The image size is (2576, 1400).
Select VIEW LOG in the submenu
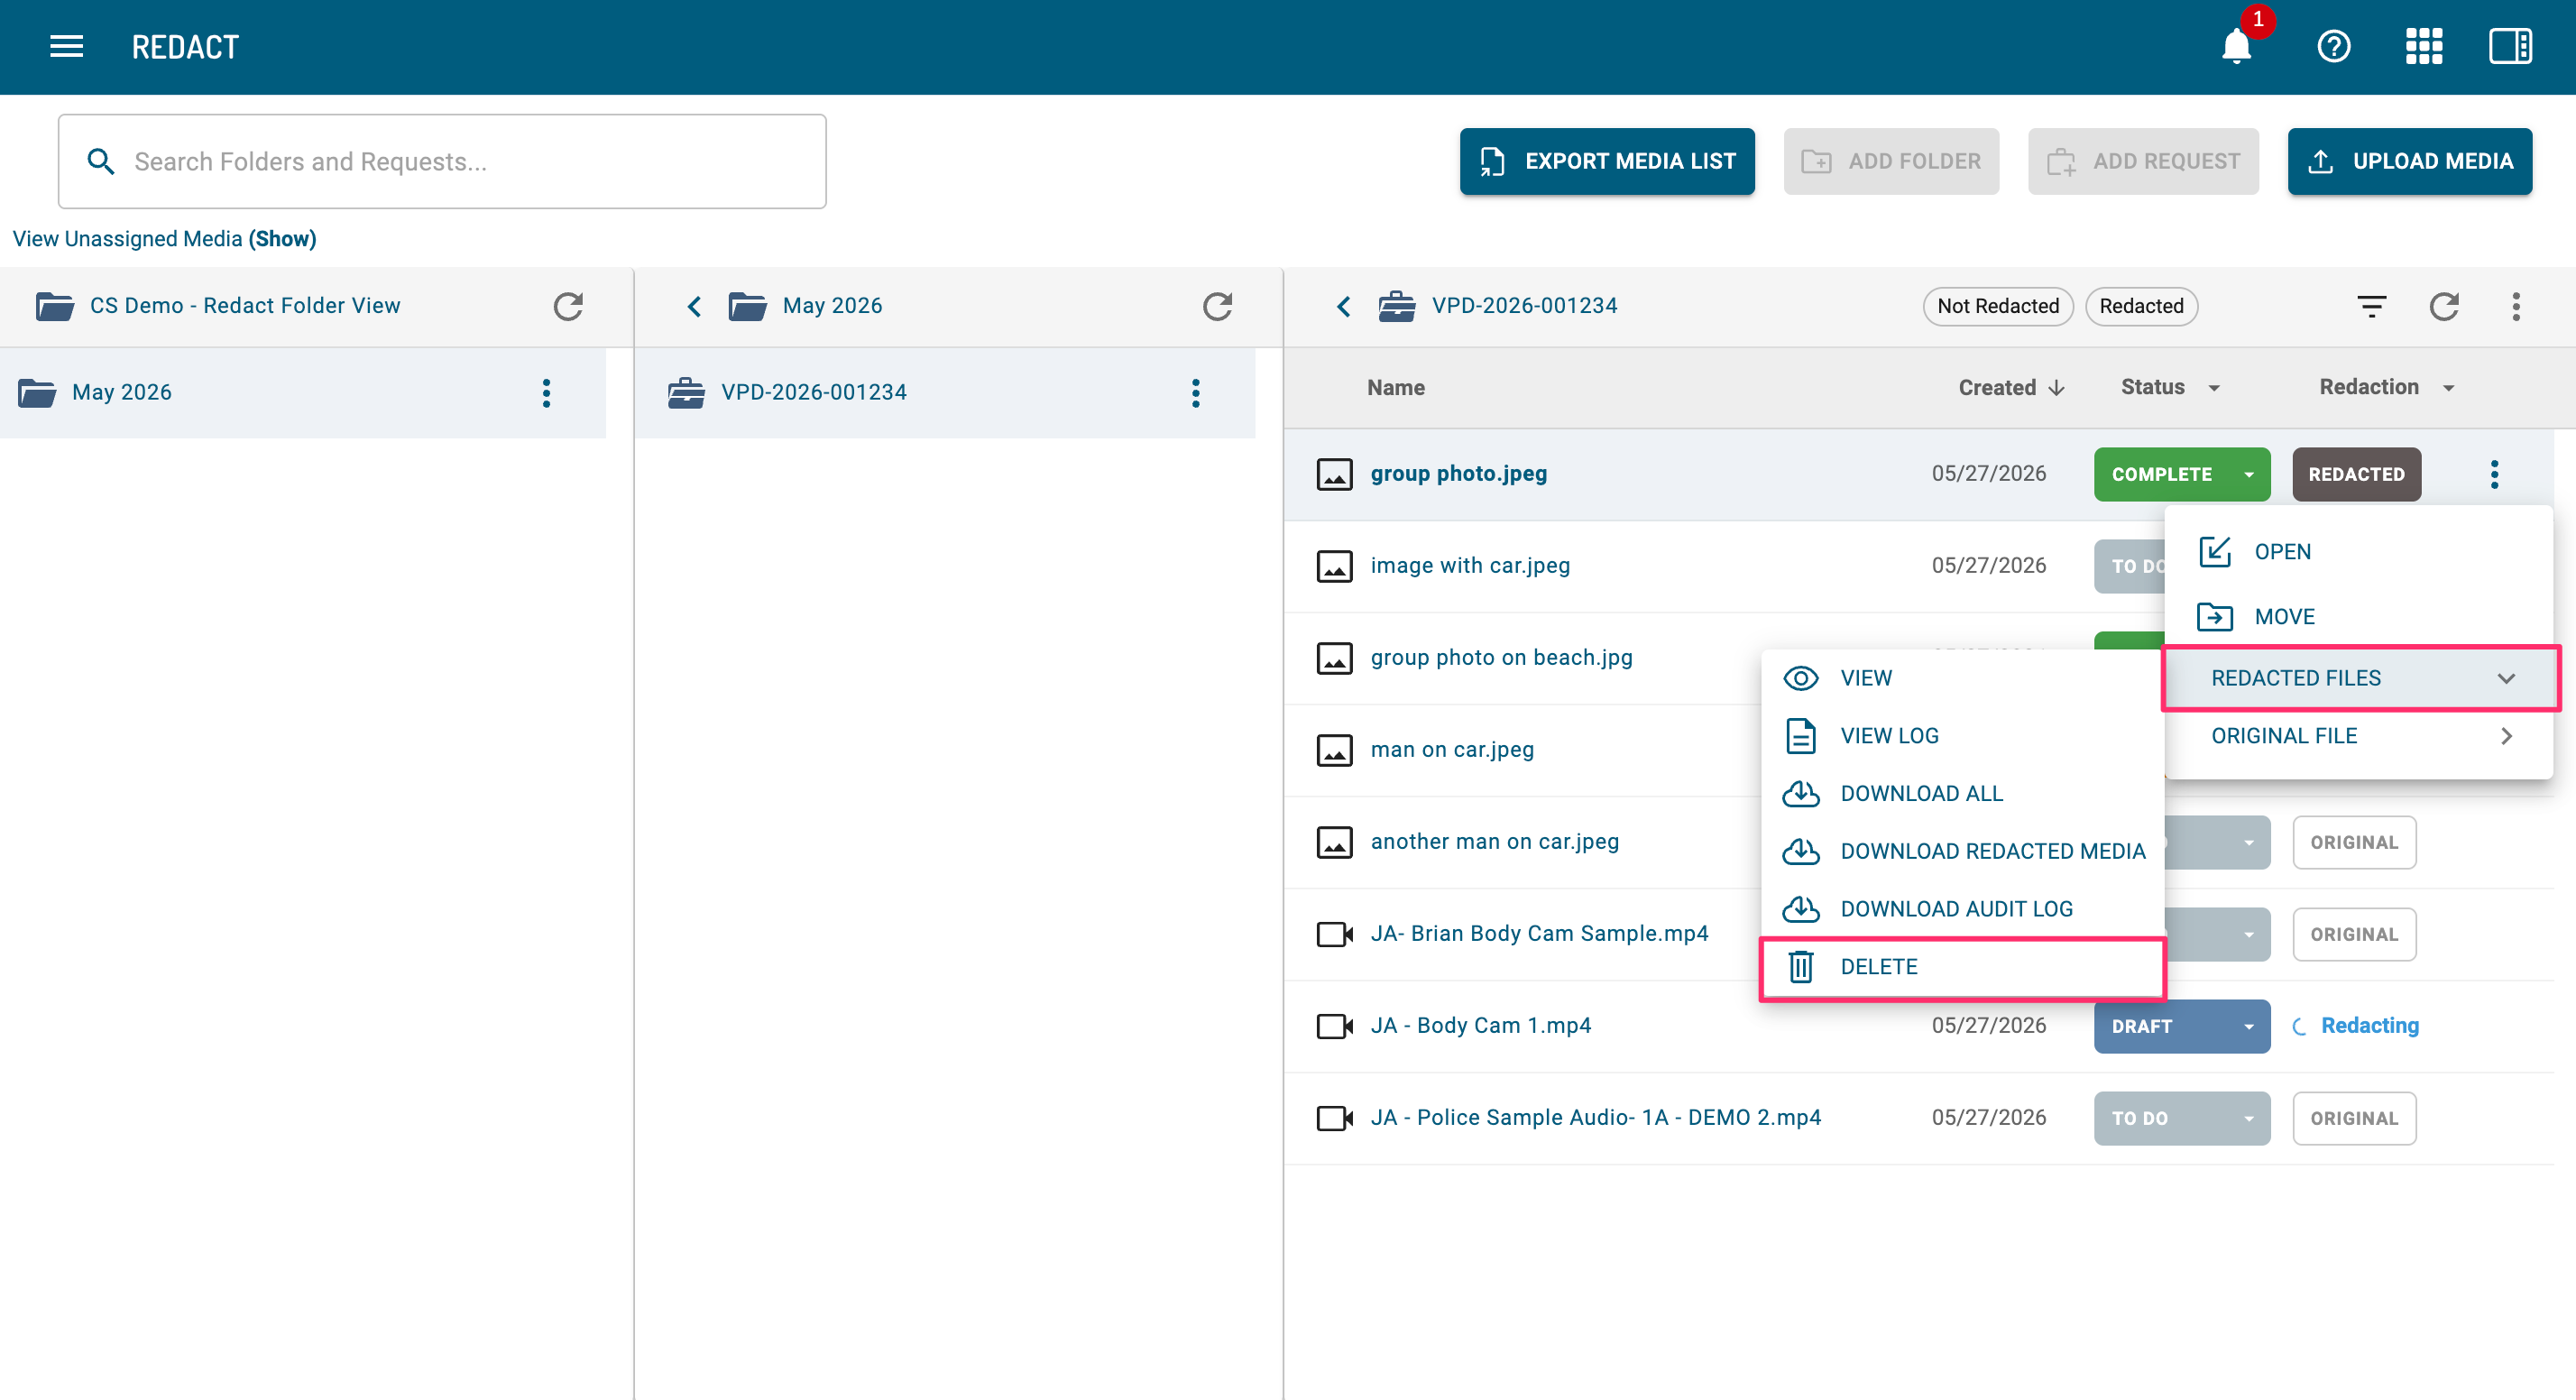1962,736
